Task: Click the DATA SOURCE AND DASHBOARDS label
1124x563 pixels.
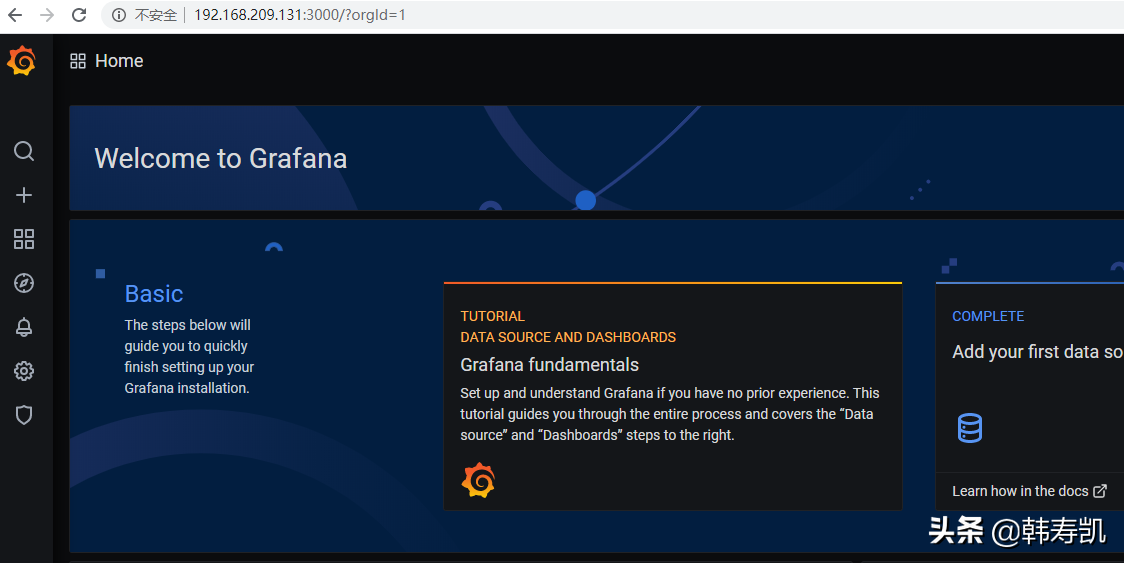Action: tap(568, 337)
